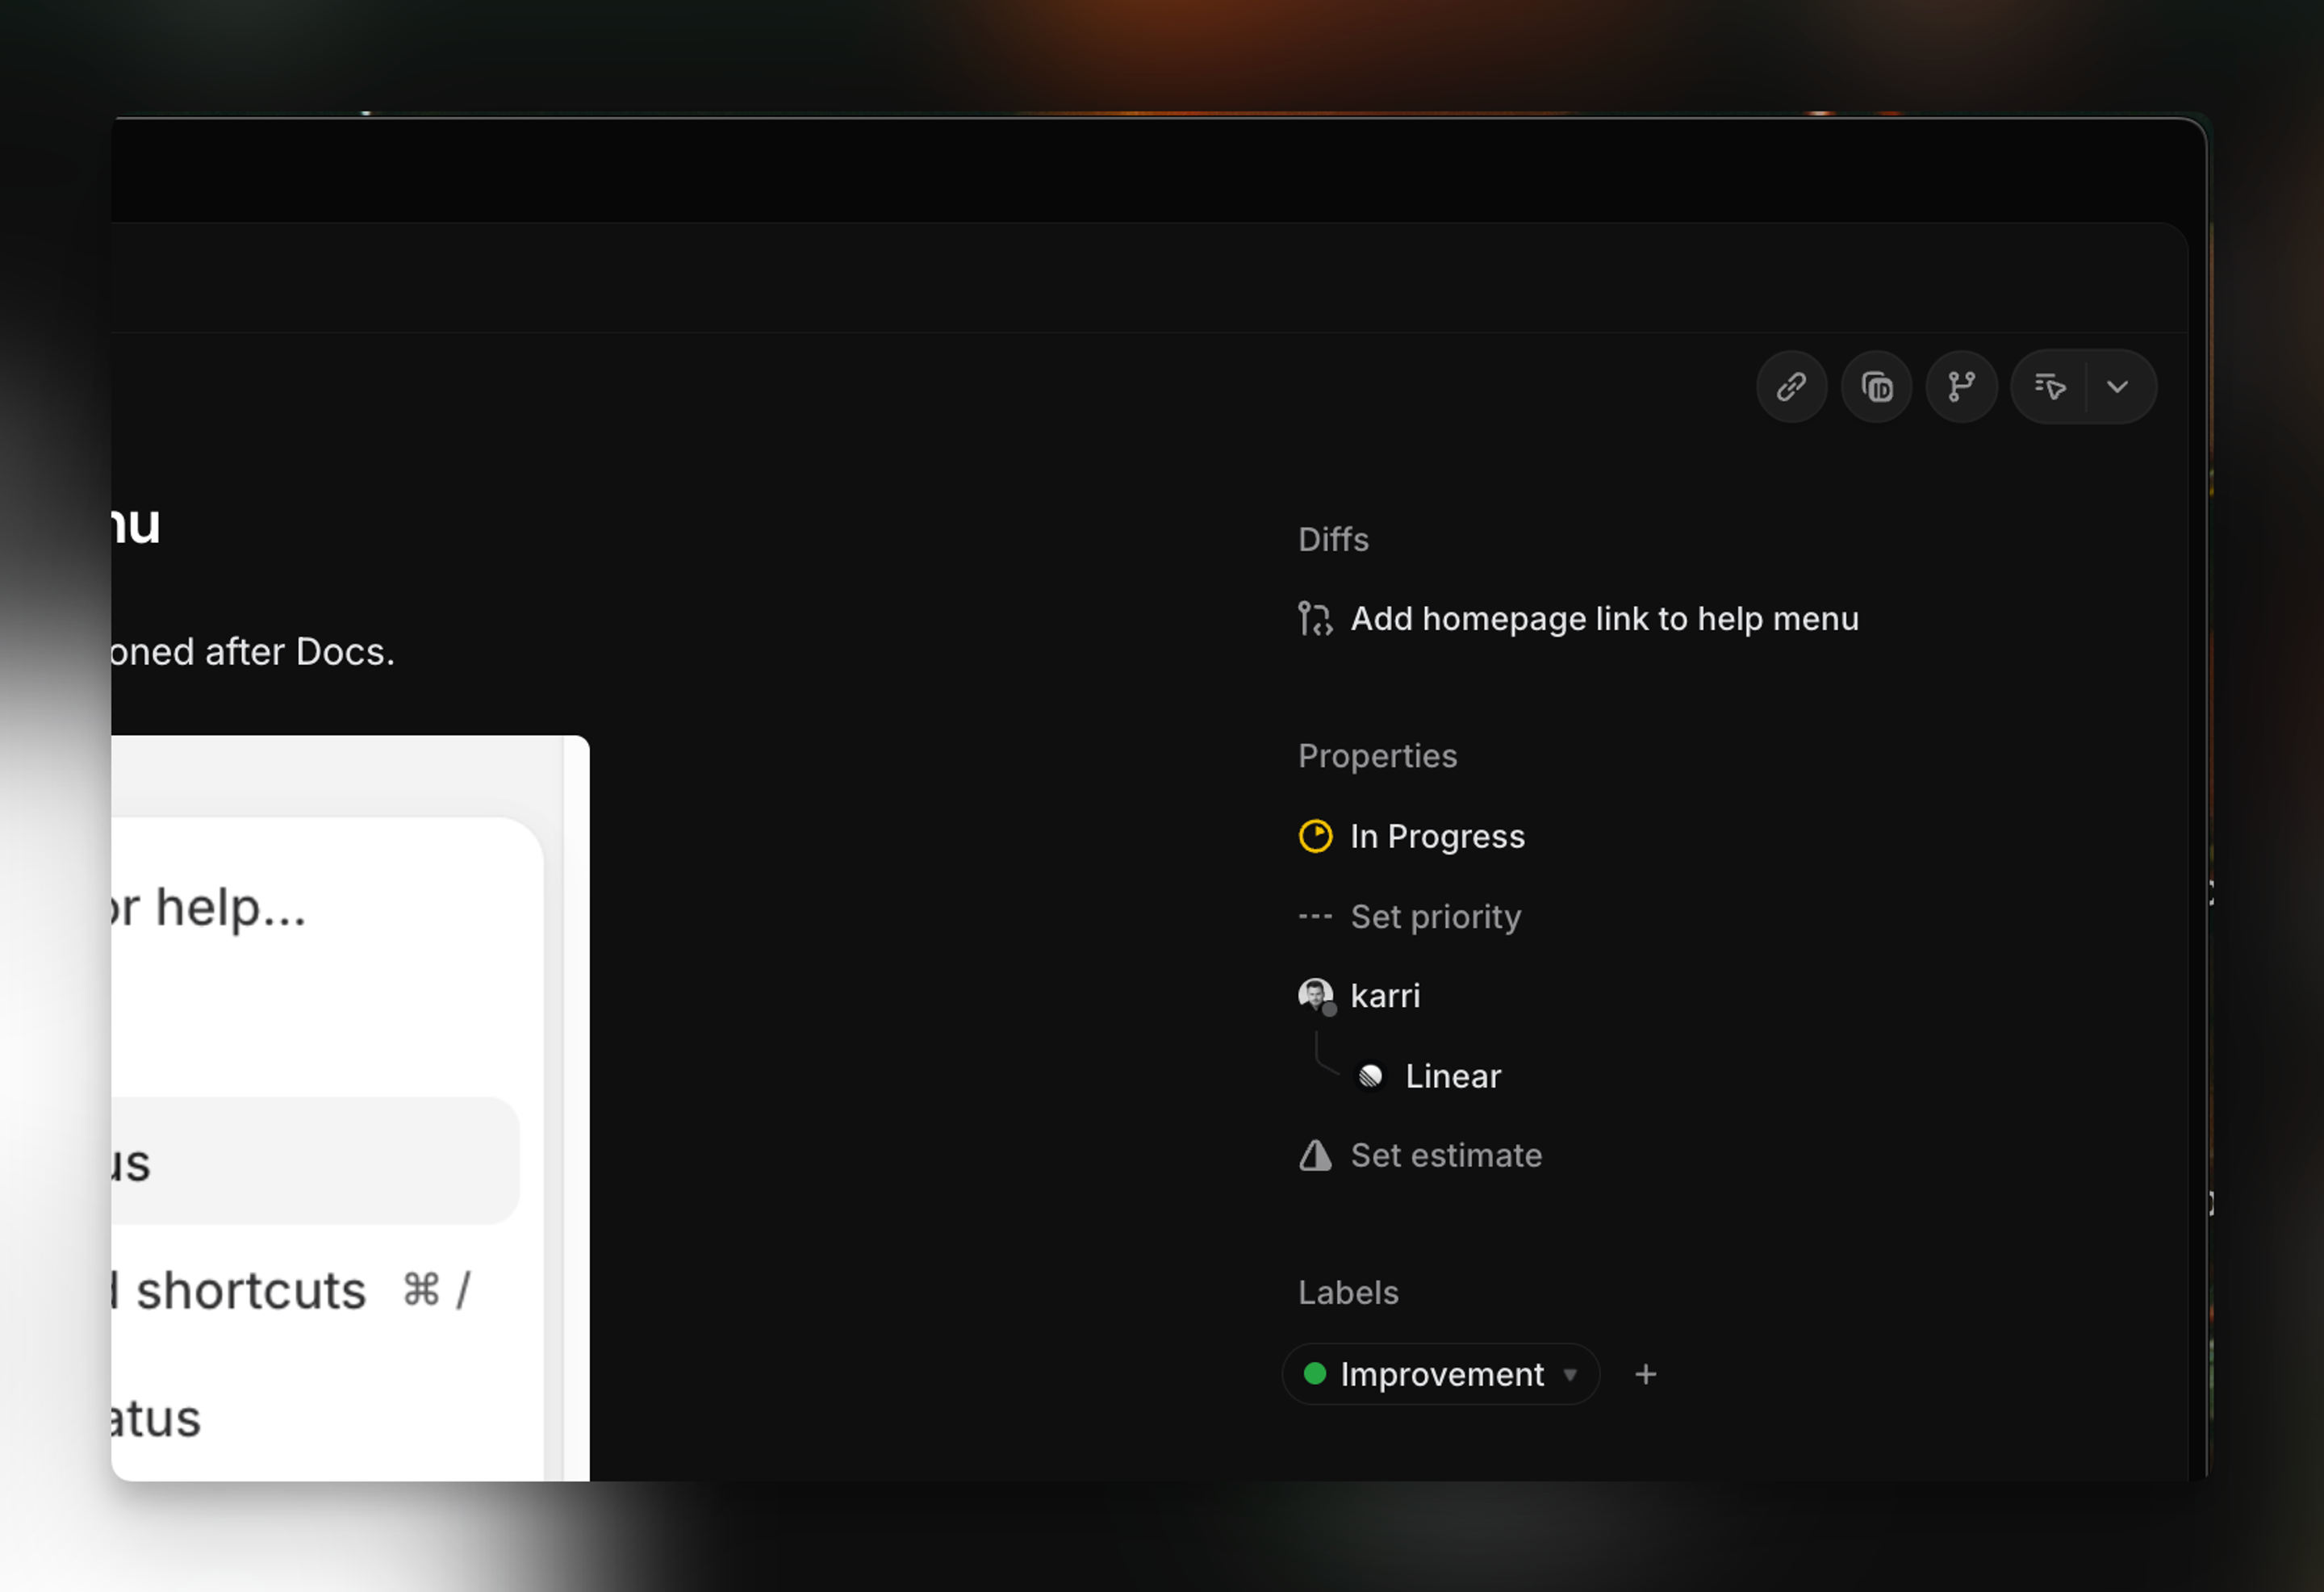The width and height of the screenshot is (2324, 1592).
Task: Click the yellow In Progress status icon
Action: click(1315, 836)
